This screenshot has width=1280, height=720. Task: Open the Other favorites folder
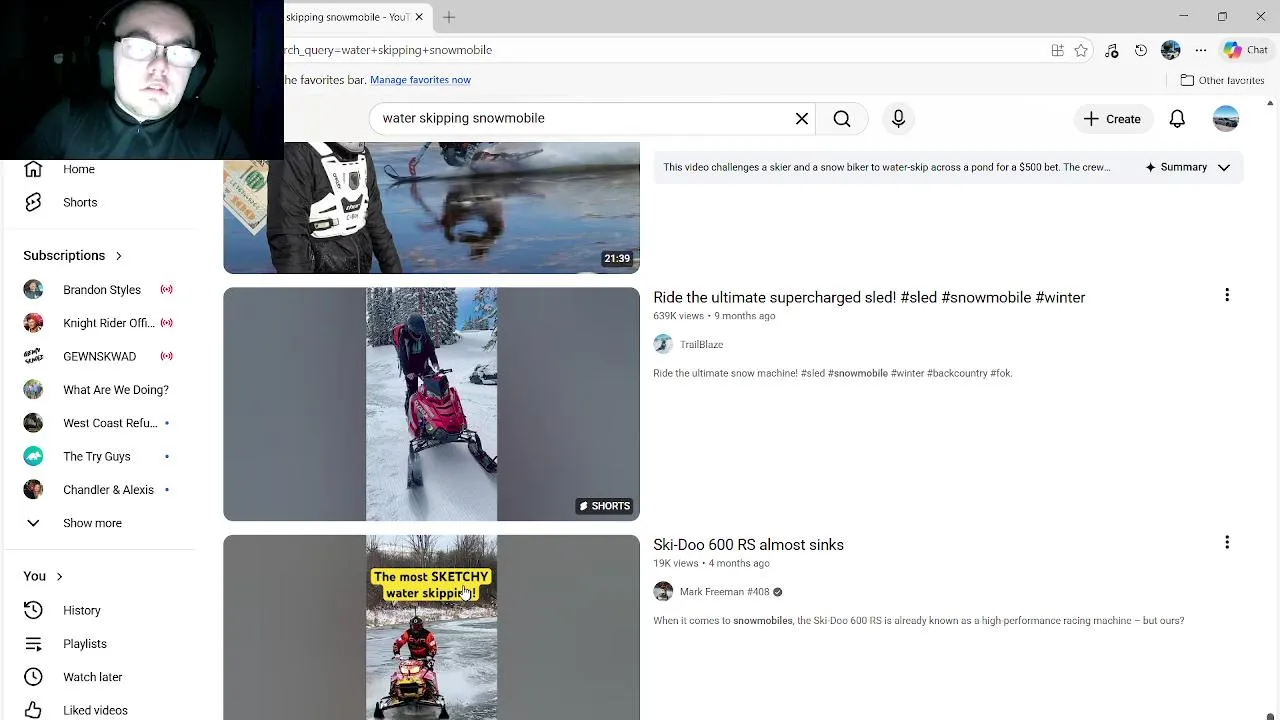coord(1222,80)
